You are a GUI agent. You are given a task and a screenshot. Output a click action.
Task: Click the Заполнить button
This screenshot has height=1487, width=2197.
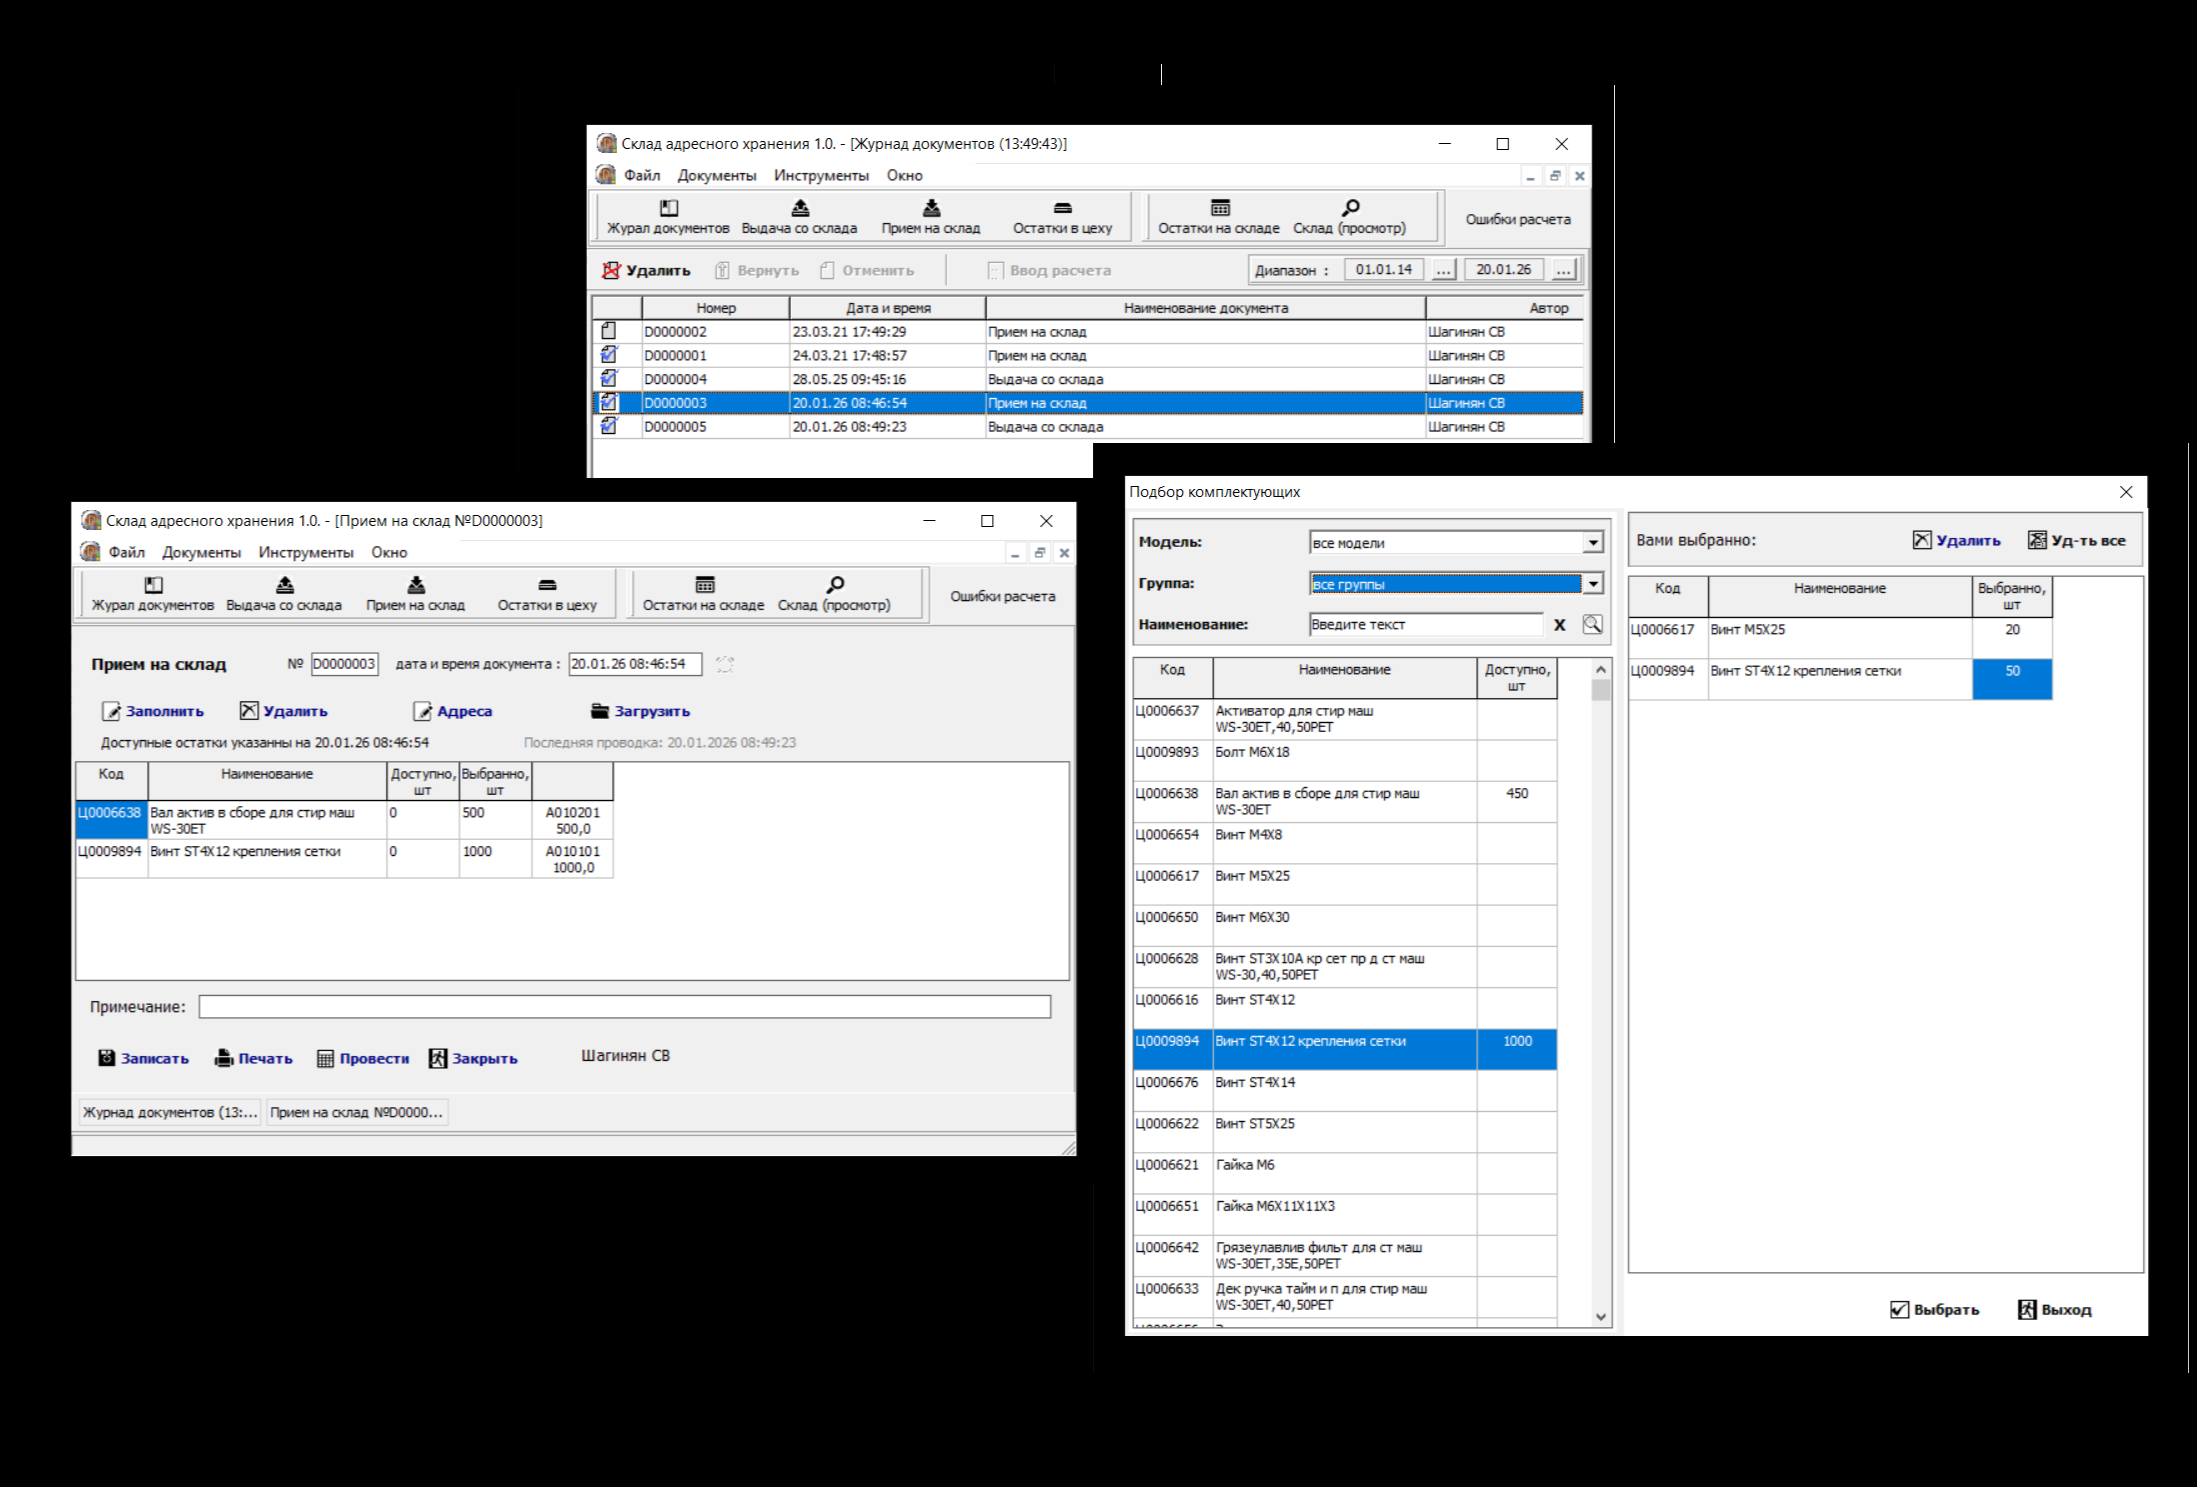[x=153, y=711]
